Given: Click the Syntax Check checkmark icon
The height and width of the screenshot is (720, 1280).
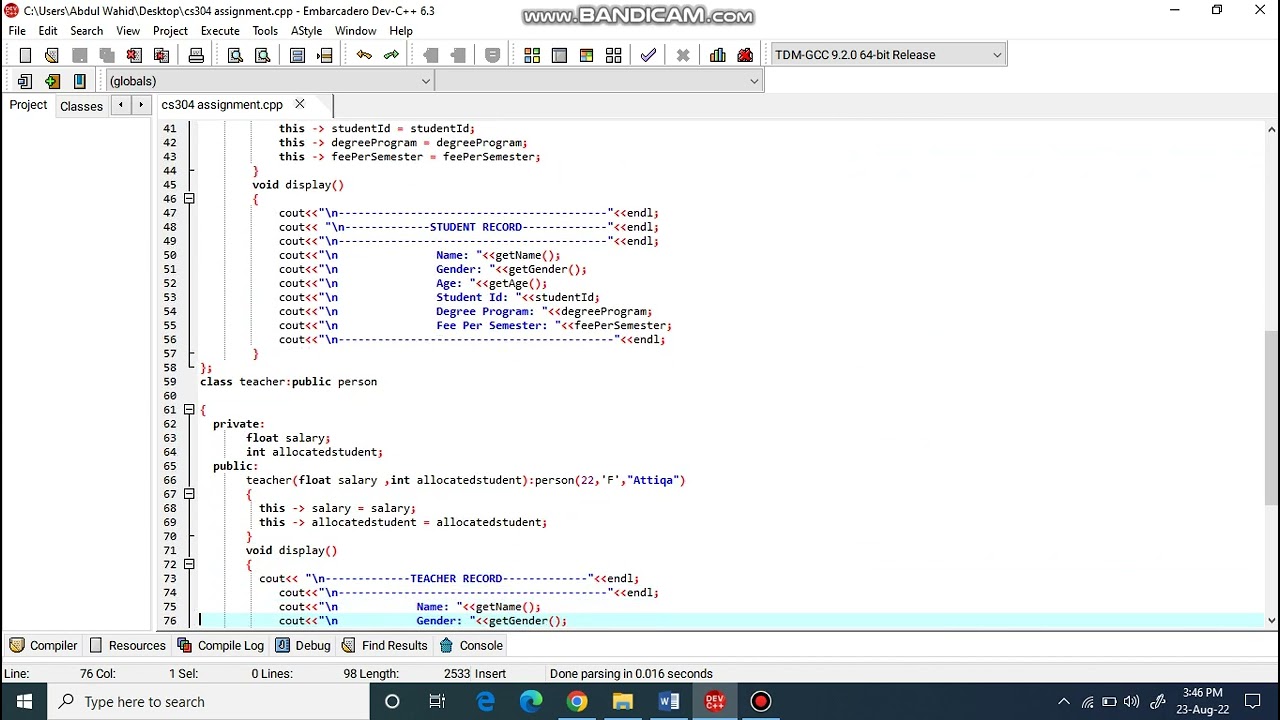Looking at the screenshot, I should [x=648, y=55].
